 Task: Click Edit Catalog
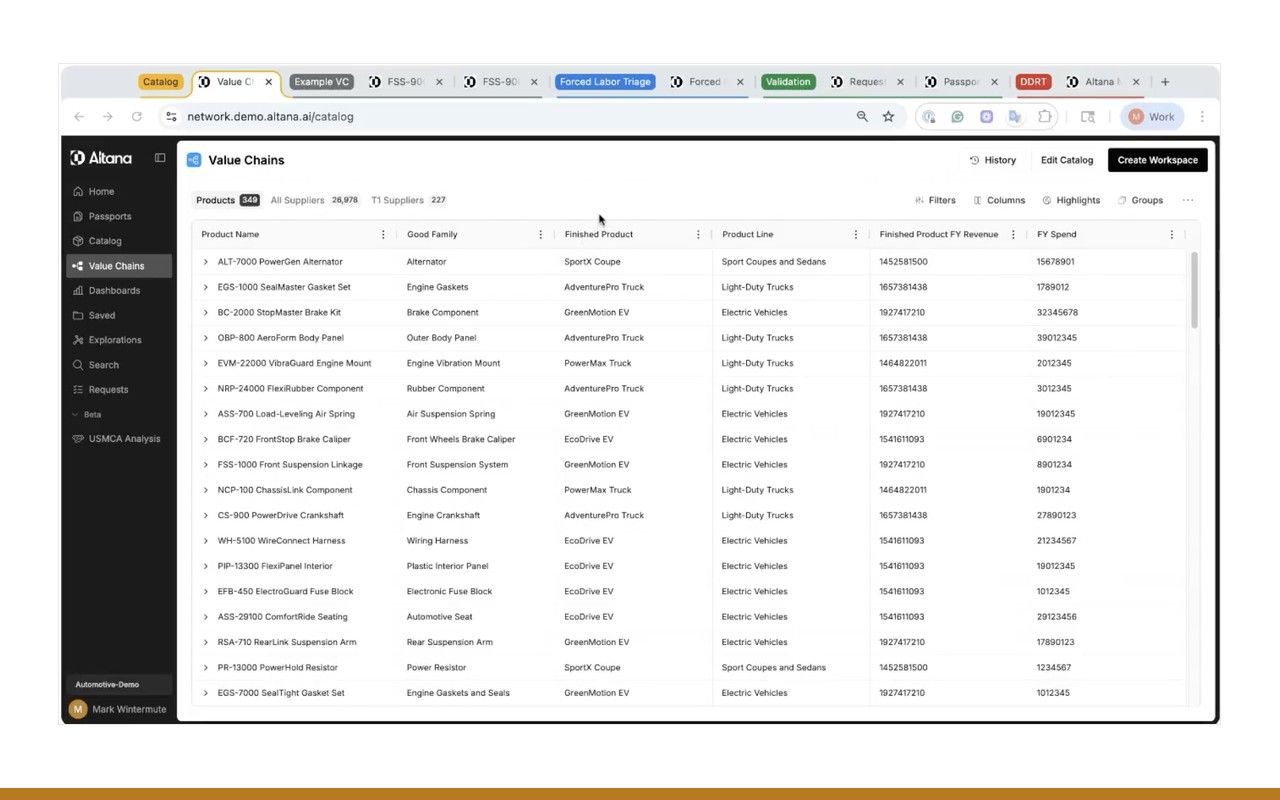(1067, 160)
